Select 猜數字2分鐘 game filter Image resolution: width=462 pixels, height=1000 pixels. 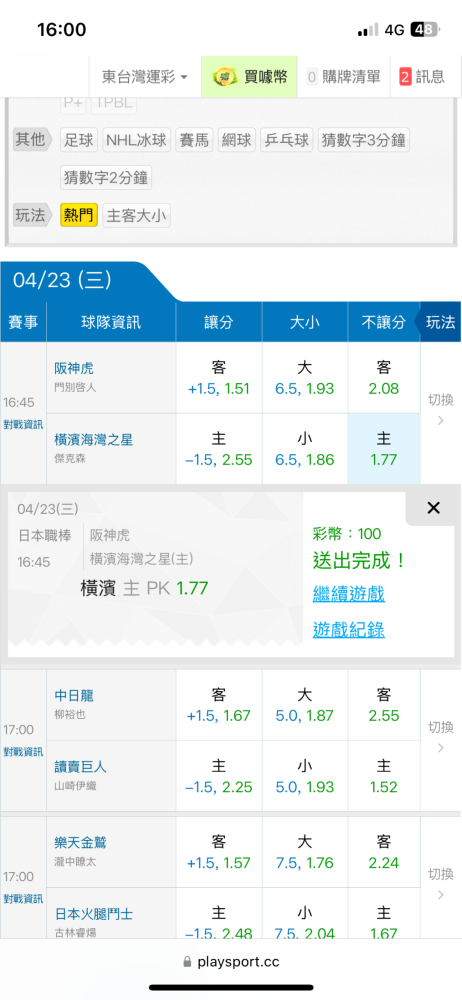pyautogui.click(x=107, y=177)
